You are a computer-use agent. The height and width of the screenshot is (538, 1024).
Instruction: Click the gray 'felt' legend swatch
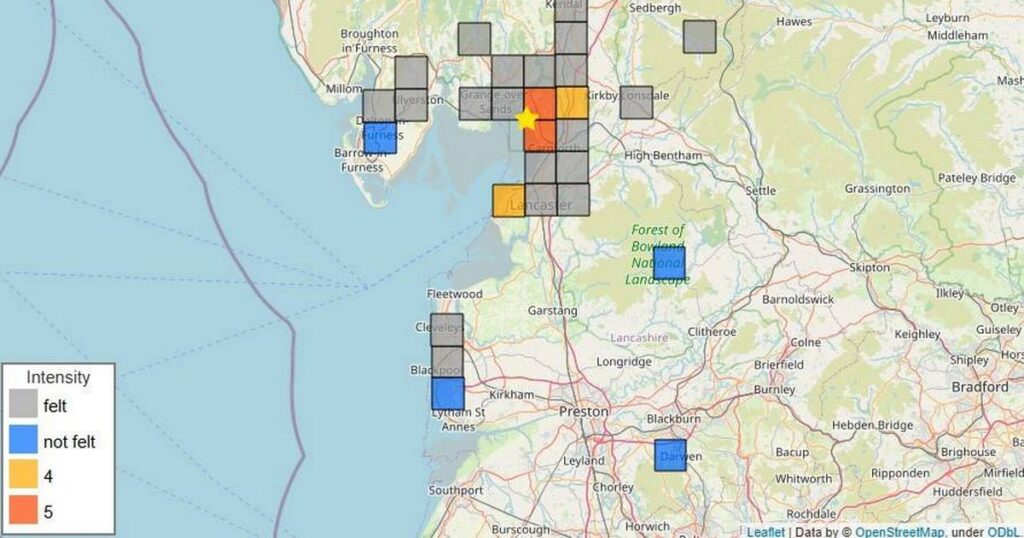[x=24, y=406]
